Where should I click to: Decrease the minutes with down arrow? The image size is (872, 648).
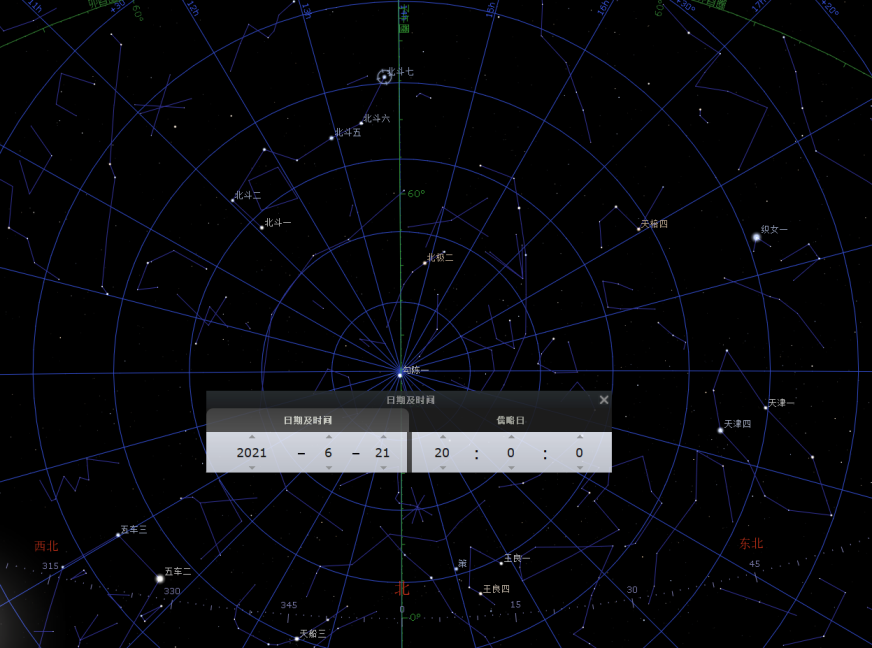(x=511, y=467)
